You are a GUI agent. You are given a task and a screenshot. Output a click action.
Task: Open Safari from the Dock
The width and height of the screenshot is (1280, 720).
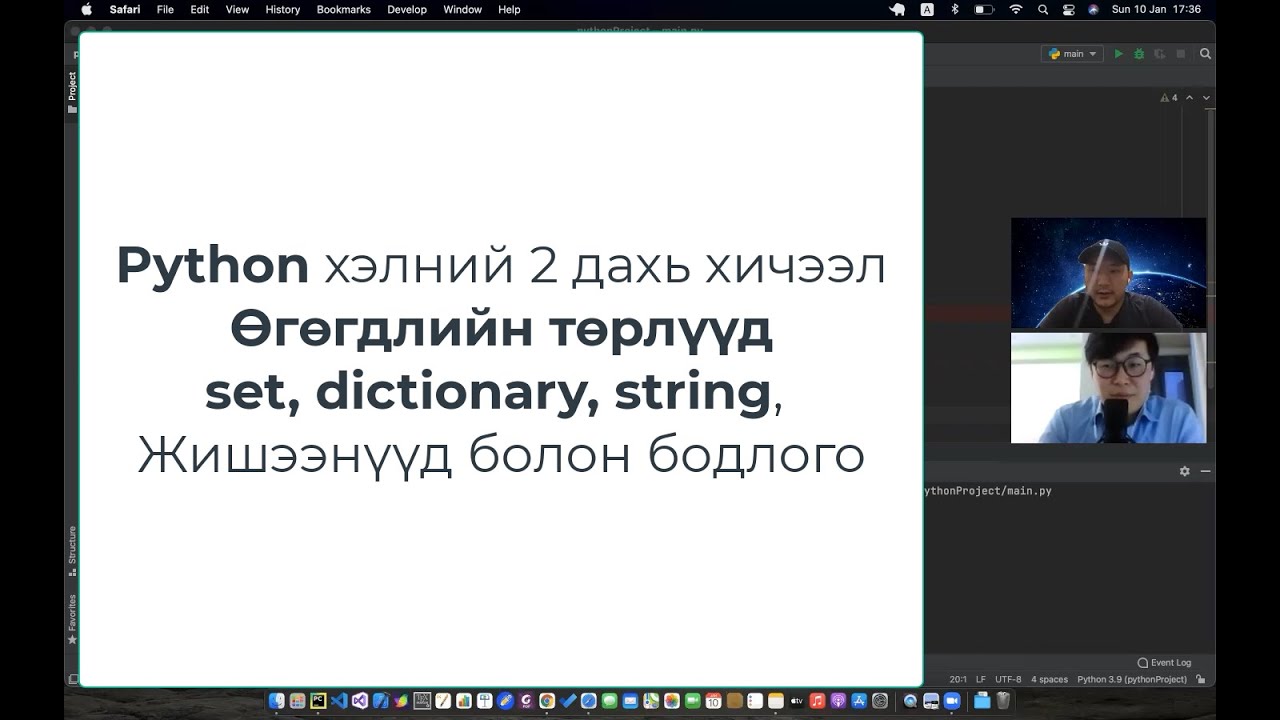click(588, 701)
